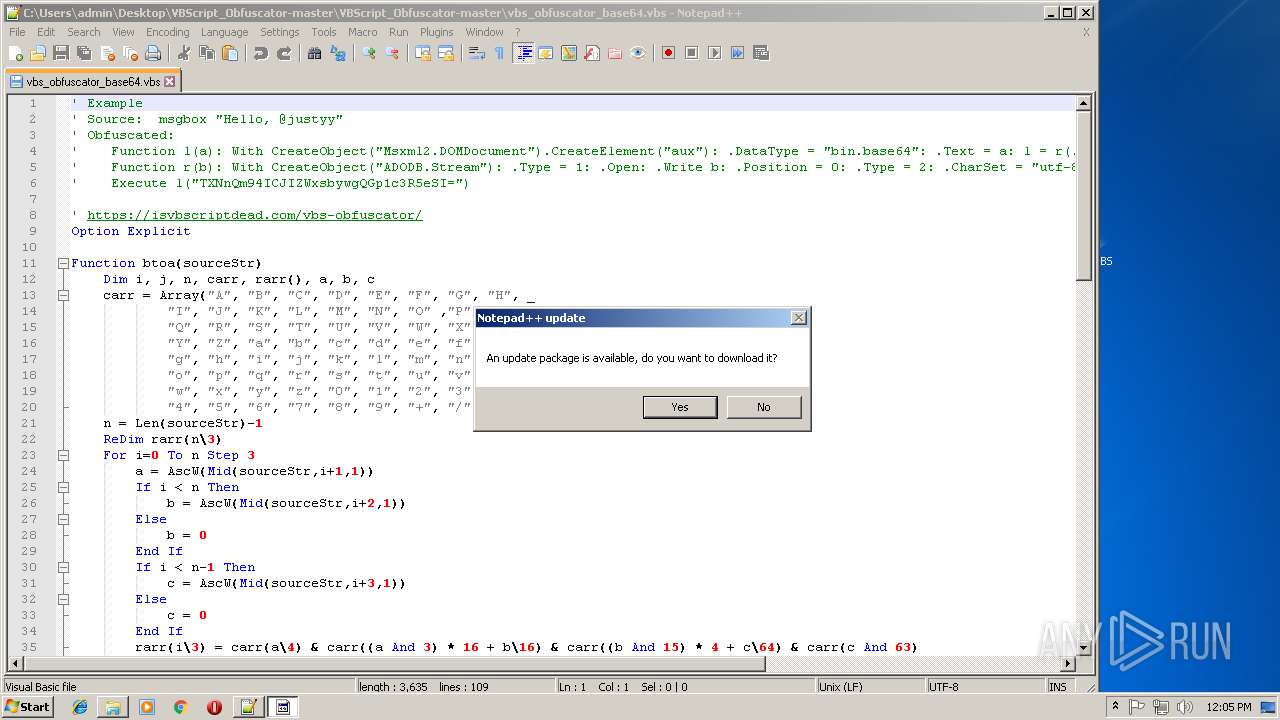Open Chrome from taskbar
The height and width of the screenshot is (720, 1280).
181,707
